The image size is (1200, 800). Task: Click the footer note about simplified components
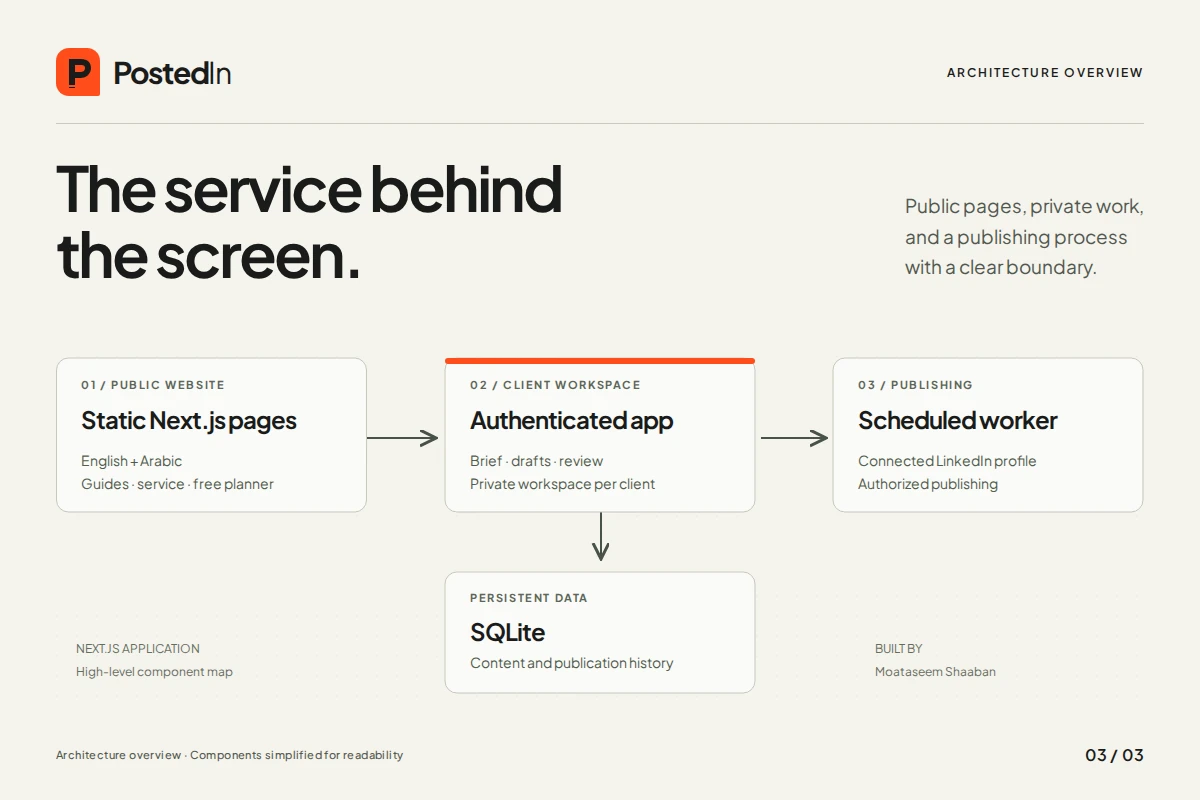(230, 755)
